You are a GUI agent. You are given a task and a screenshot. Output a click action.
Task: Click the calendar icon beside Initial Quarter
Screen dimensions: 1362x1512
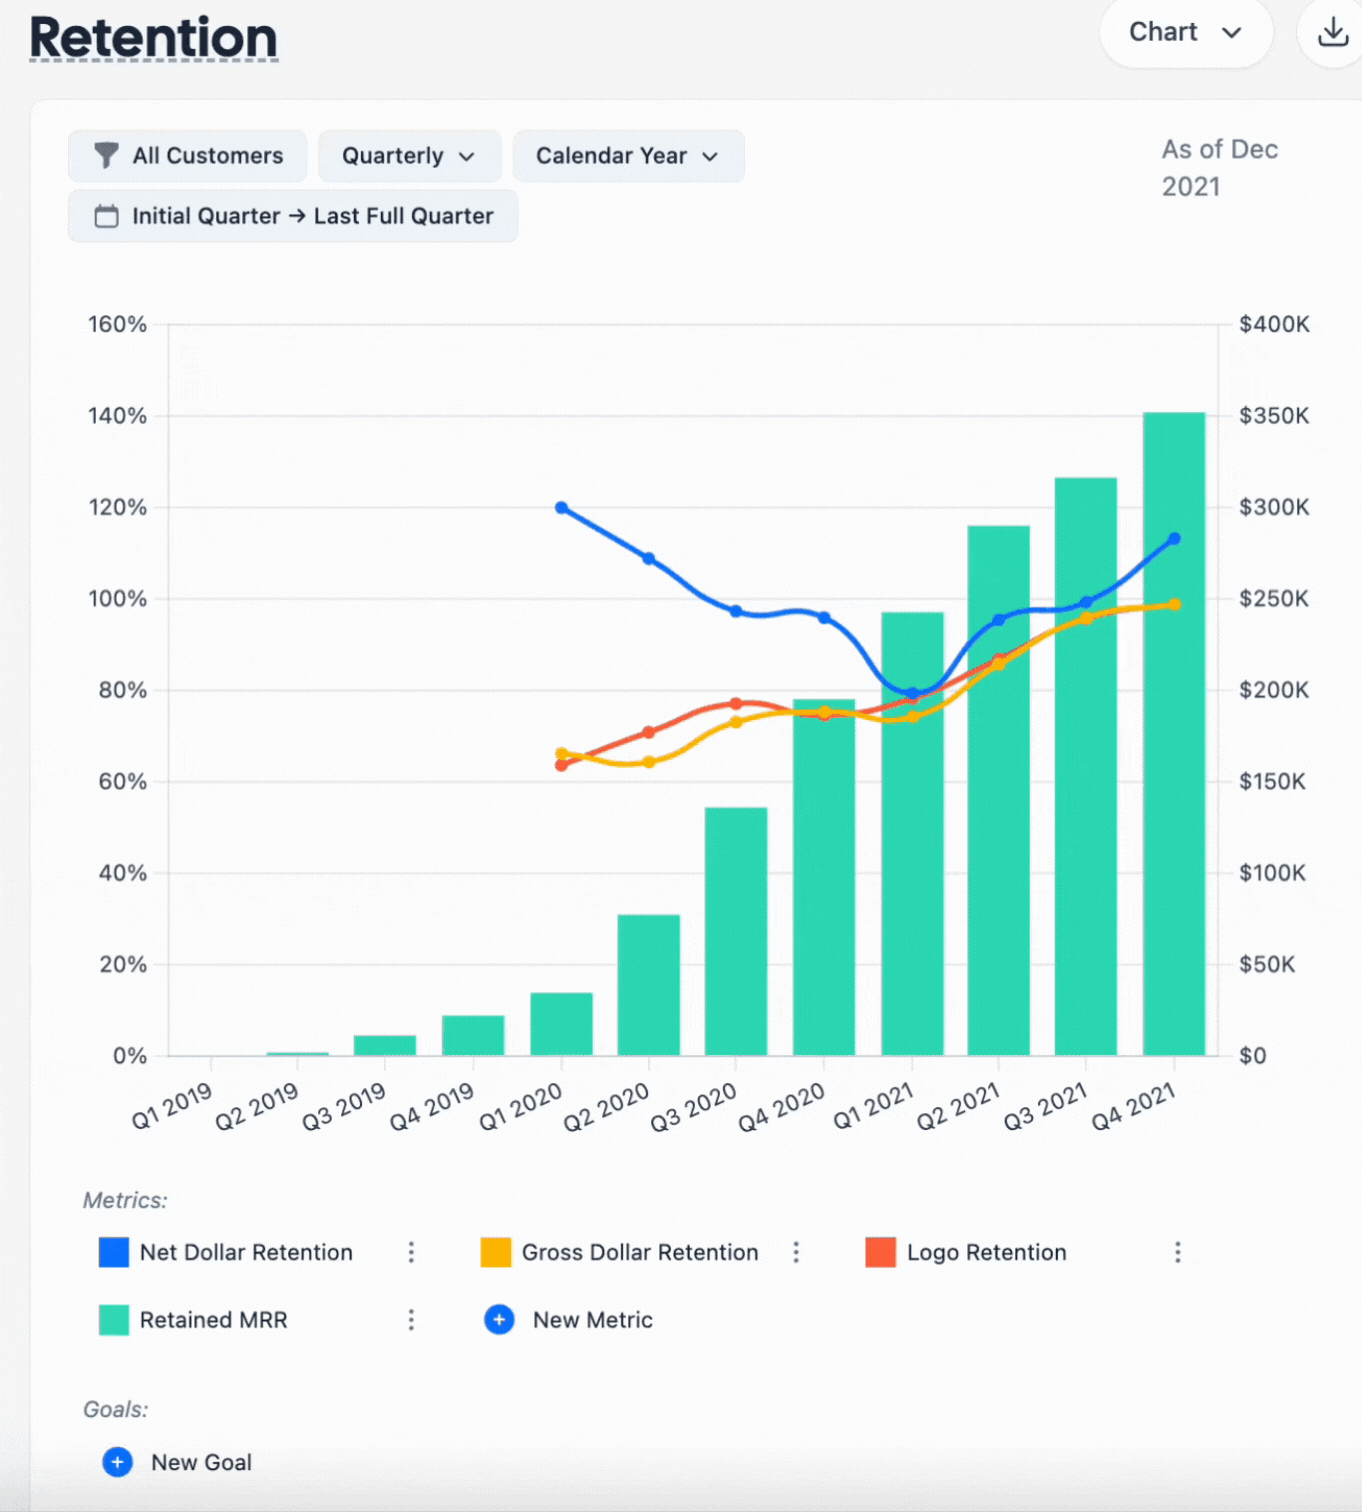(x=106, y=216)
